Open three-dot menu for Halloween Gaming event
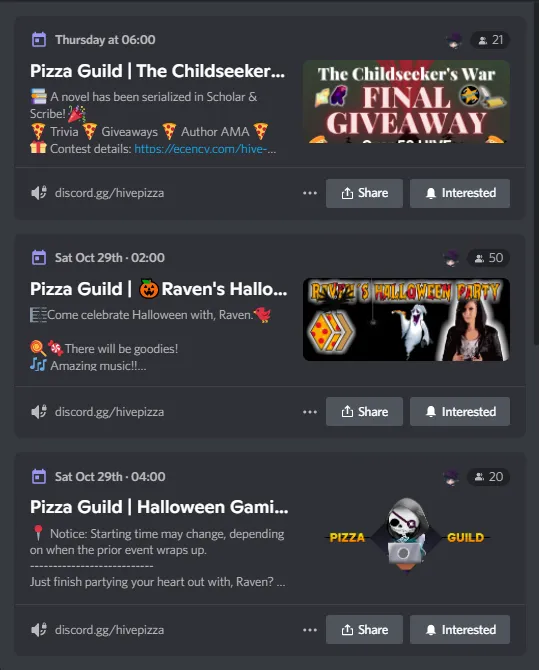The height and width of the screenshot is (670, 539). click(x=310, y=630)
